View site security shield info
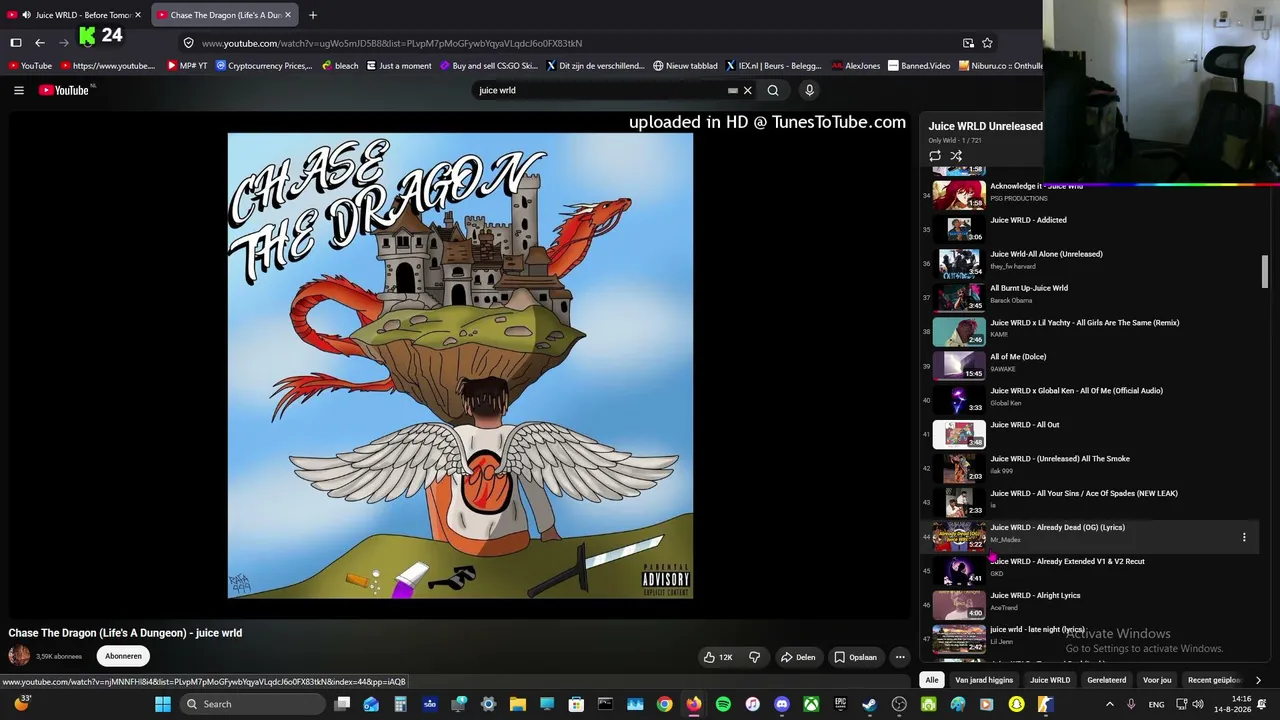 coord(188,43)
